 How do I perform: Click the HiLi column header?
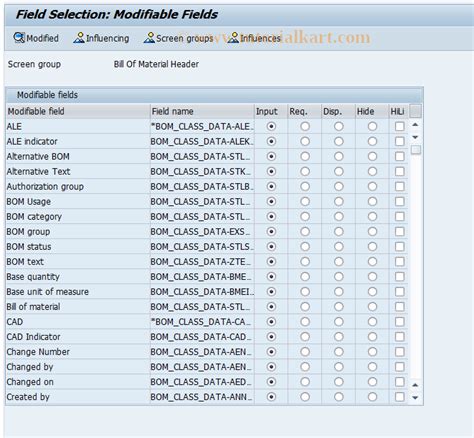pyautogui.click(x=398, y=111)
